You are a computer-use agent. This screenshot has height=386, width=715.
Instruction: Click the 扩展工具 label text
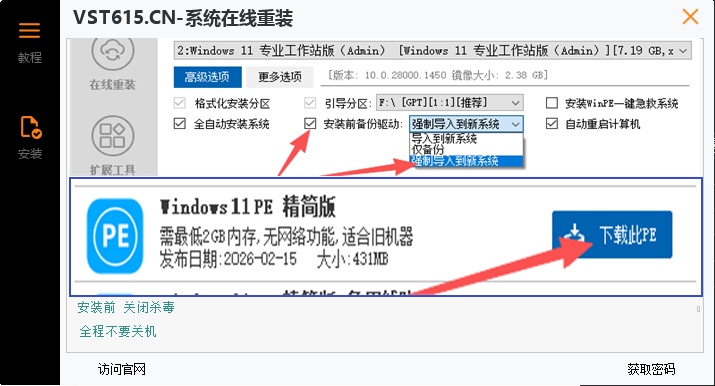113,170
